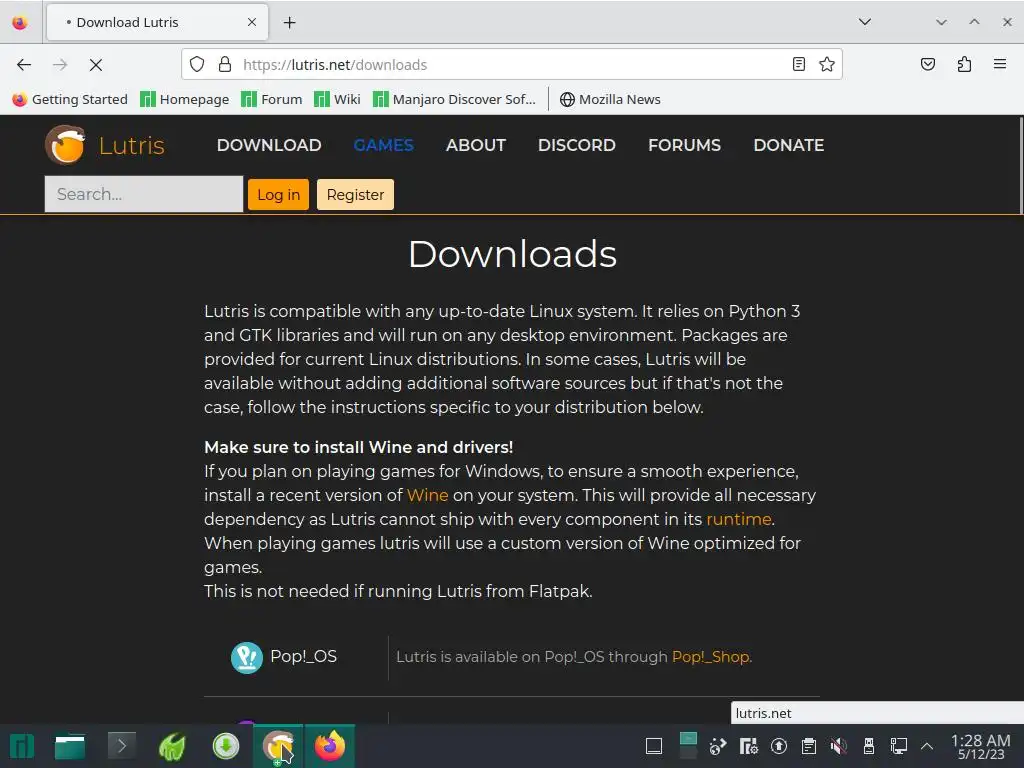Click the muted volume tray icon

(839, 746)
